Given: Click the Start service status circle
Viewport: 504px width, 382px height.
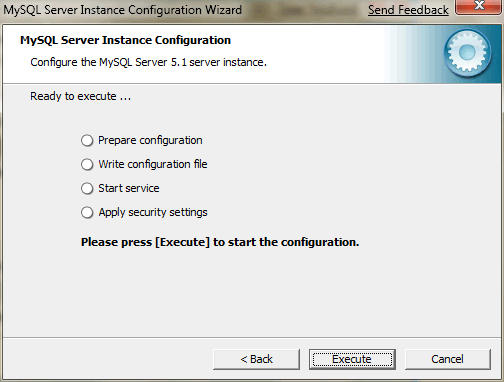Looking at the screenshot, I should (x=87, y=188).
